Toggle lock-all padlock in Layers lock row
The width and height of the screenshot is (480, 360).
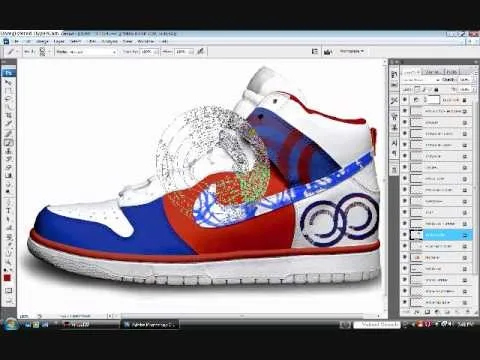pos(437,89)
